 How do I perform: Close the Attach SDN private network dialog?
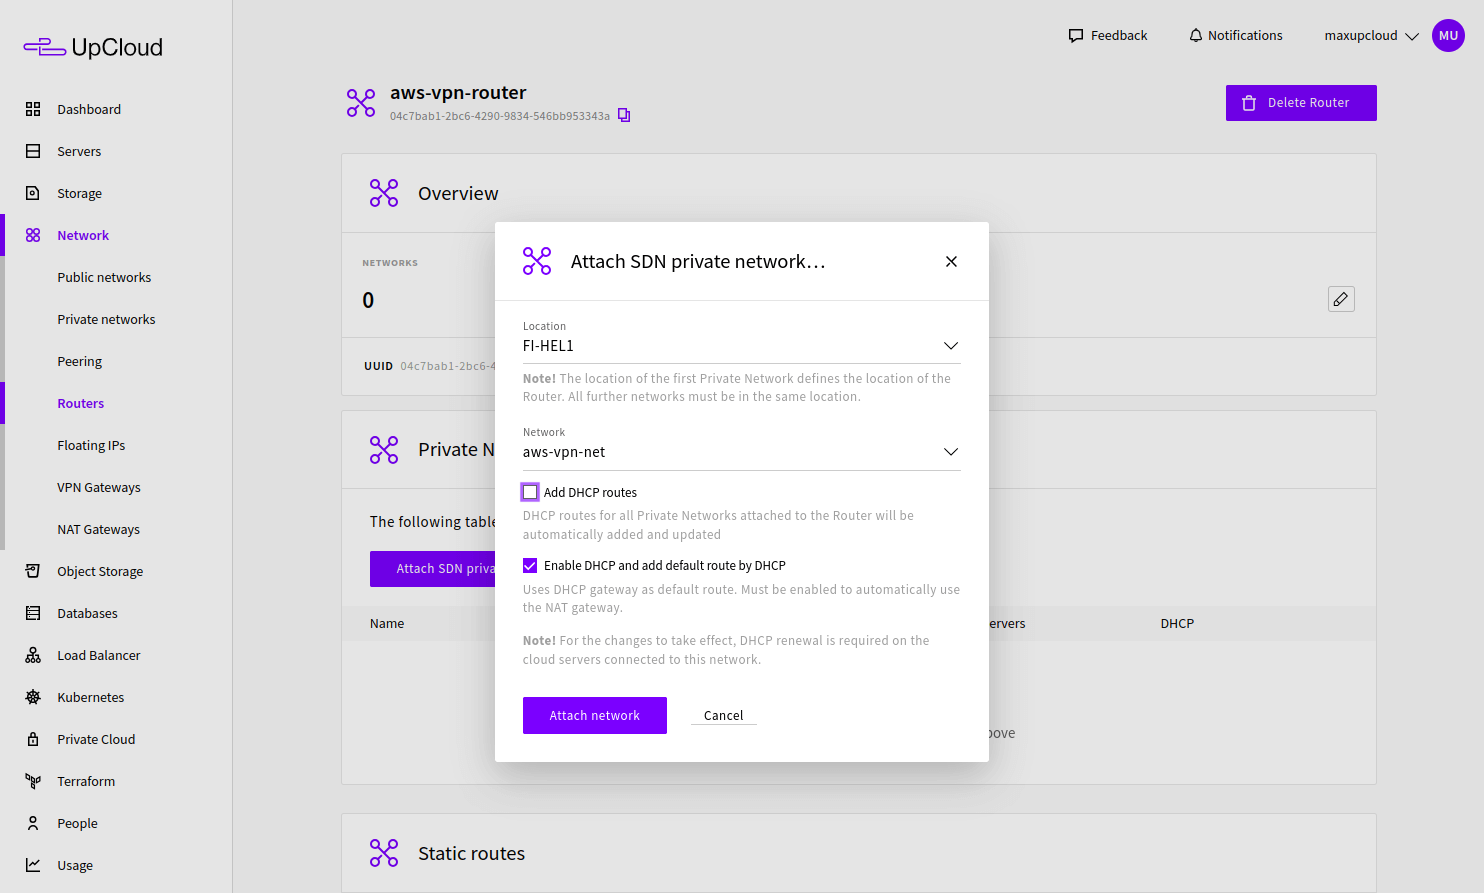pyautogui.click(x=951, y=261)
